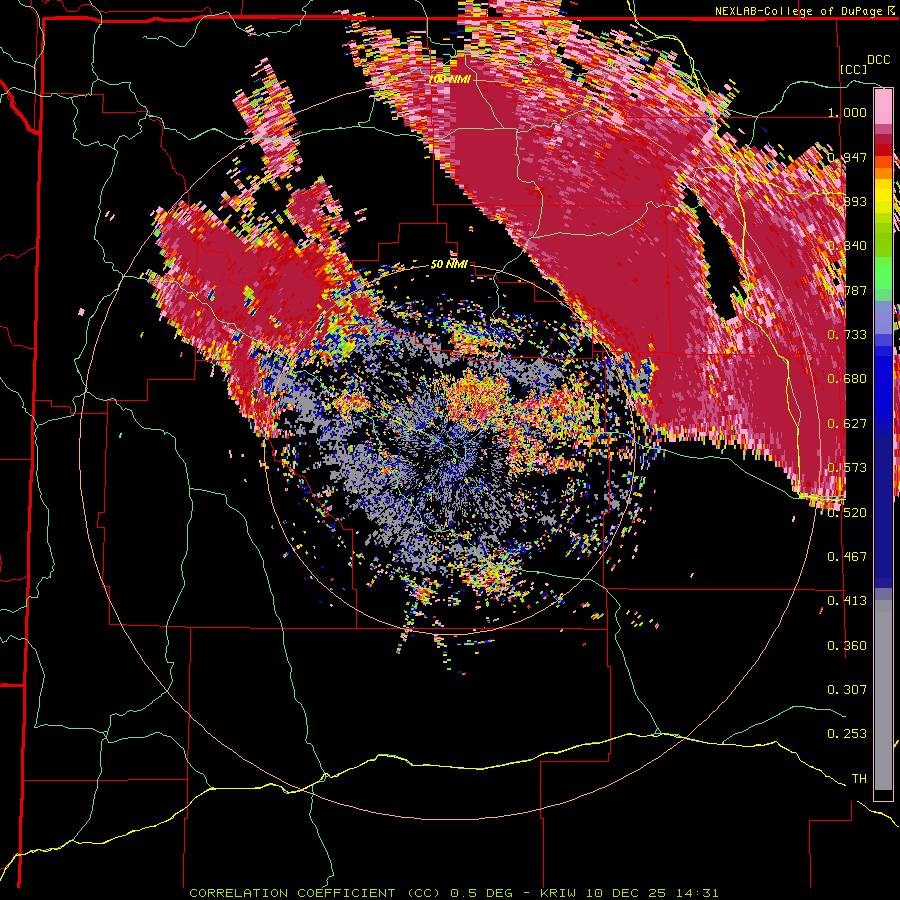
Task: Click the 50 NMI range ring label
Action: 449,265
